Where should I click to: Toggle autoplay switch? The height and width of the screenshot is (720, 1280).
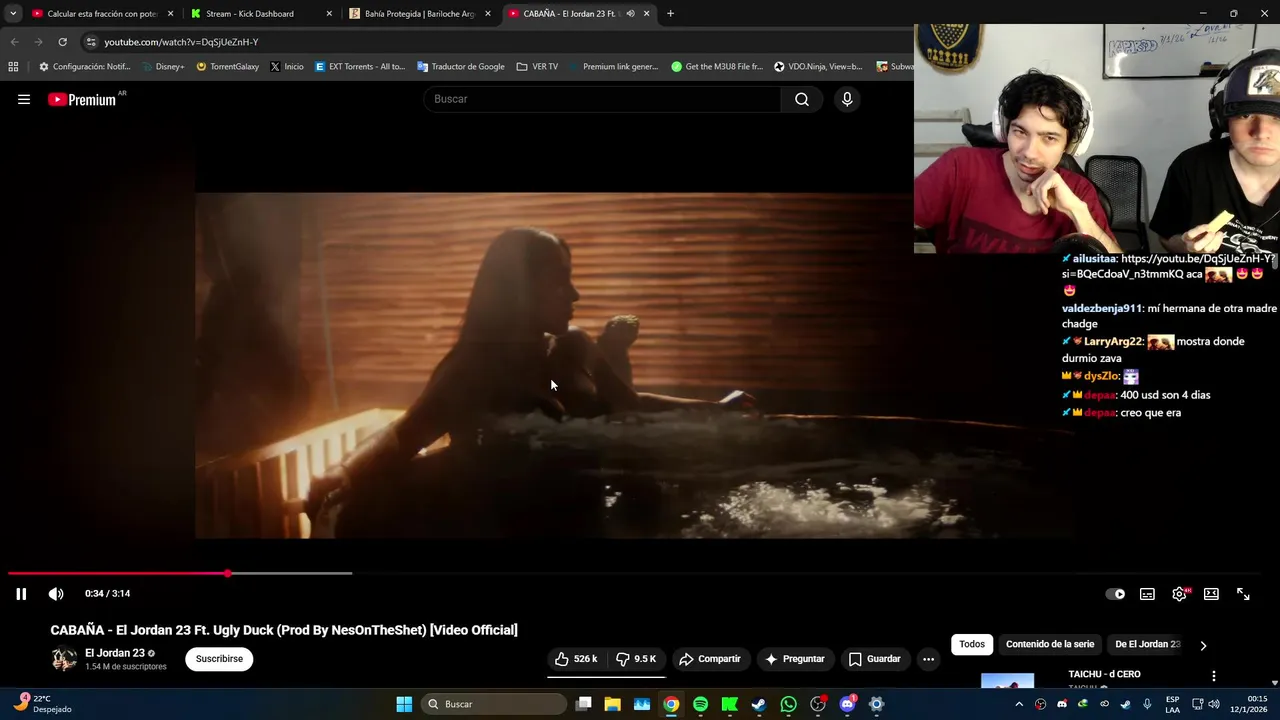[1115, 594]
